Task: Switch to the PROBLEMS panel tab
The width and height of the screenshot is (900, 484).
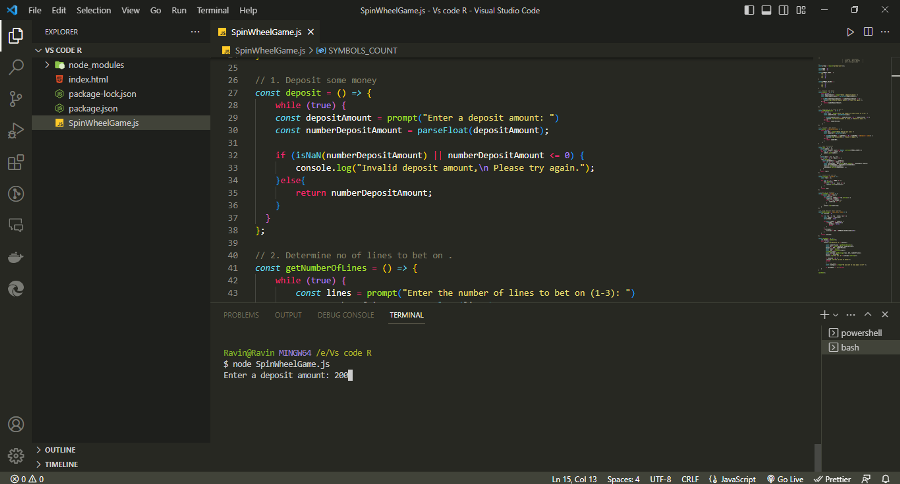Action: click(x=241, y=315)
